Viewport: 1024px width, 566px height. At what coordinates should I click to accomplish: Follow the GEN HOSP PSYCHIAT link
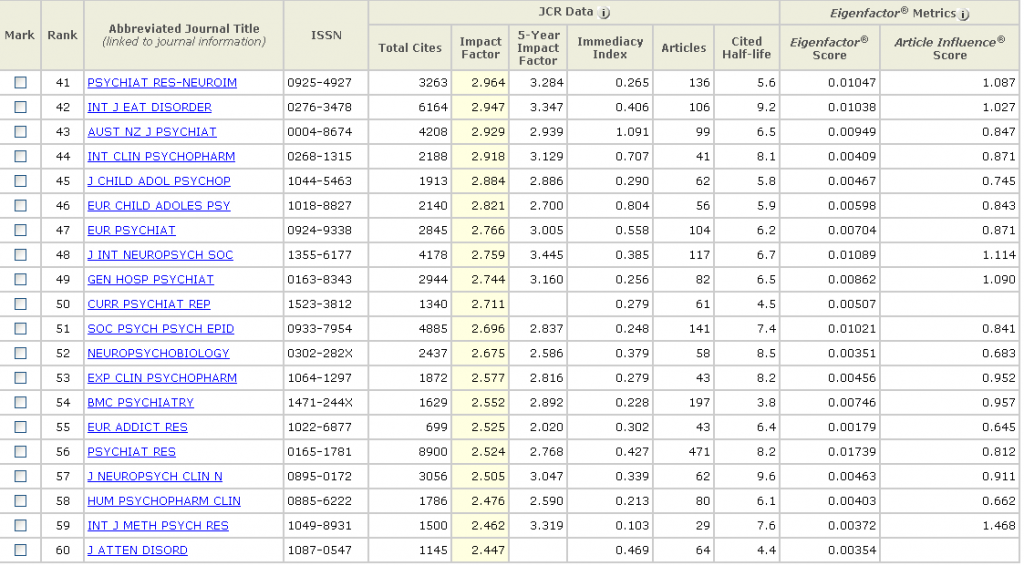[151, 279]
